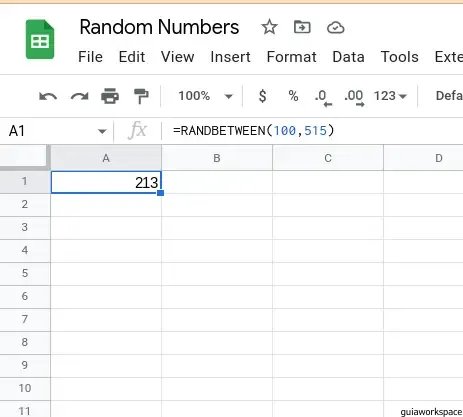
Task: Expand the A1 name box dropdown
Action: [102, 131]
